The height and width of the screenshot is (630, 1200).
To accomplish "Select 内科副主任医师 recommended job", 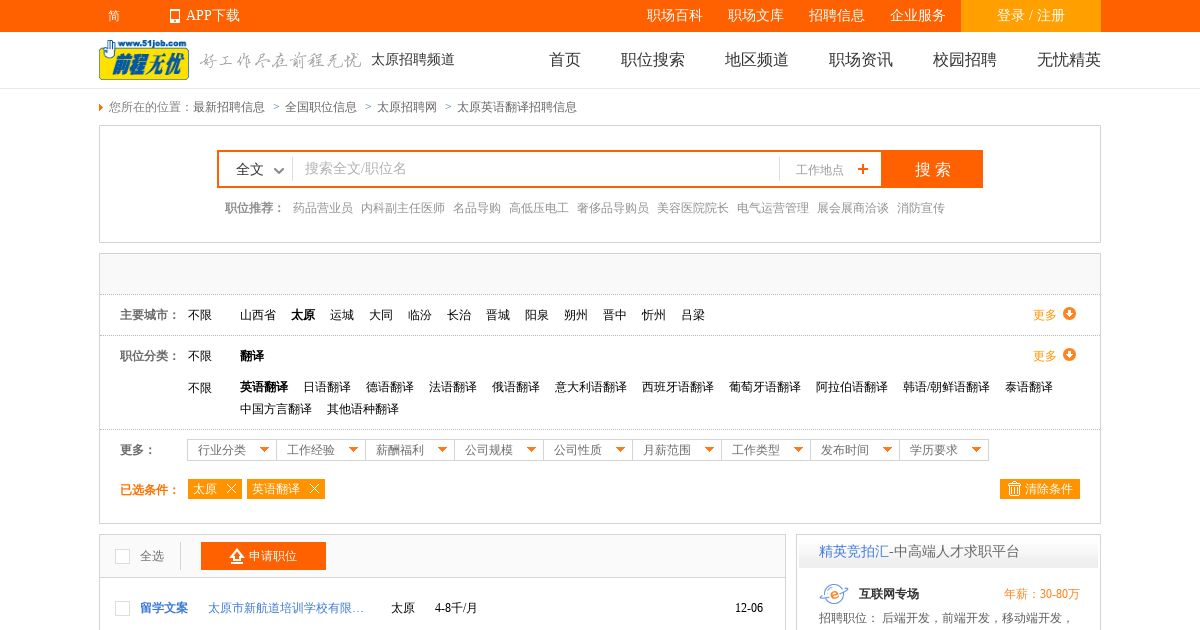I will coord(403,208).
